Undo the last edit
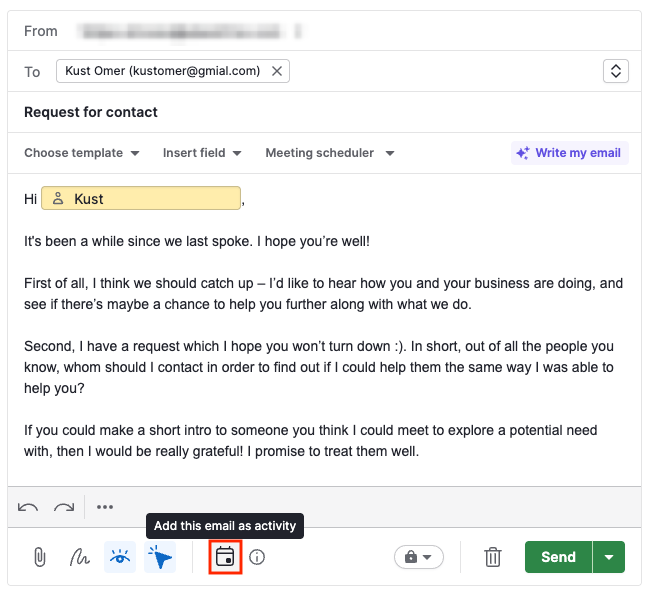The height and width of the screenshot is (596, 651). (28, 507)
